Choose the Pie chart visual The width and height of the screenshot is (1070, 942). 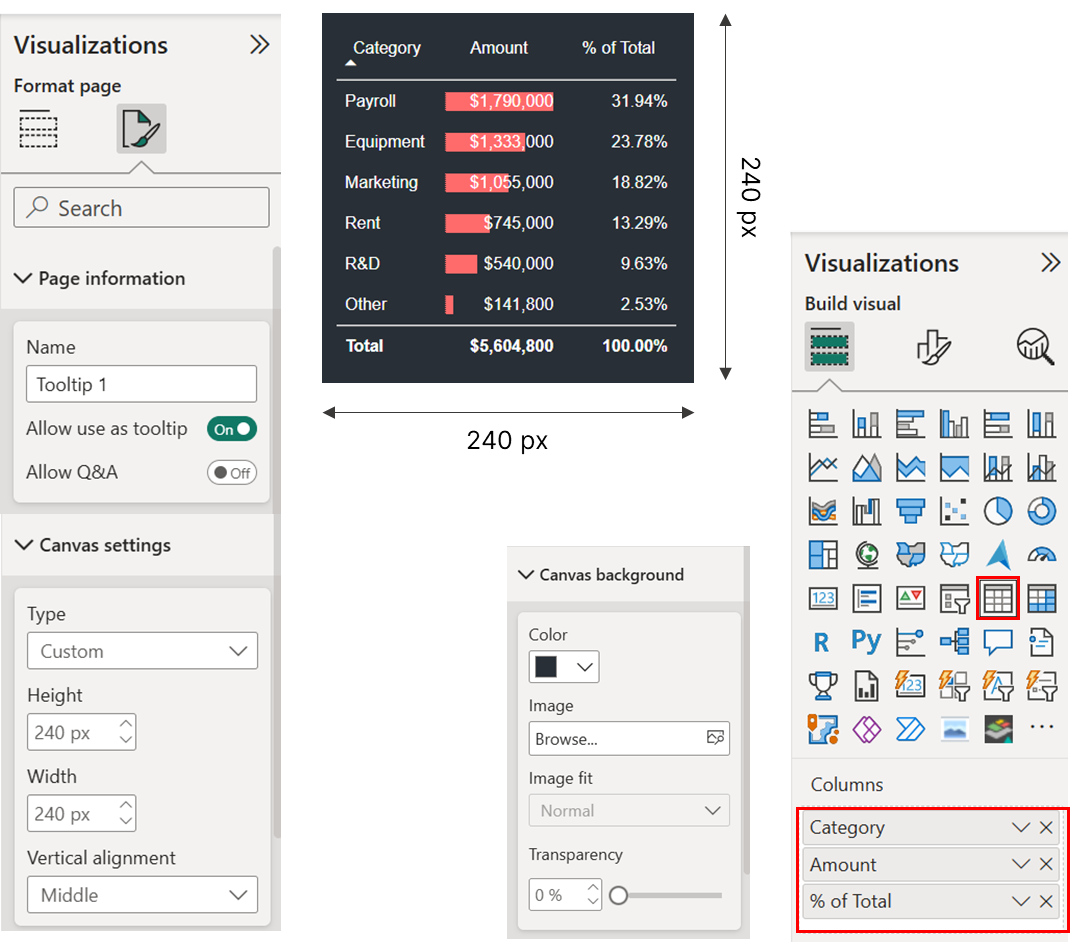click(x=998, y=511)
